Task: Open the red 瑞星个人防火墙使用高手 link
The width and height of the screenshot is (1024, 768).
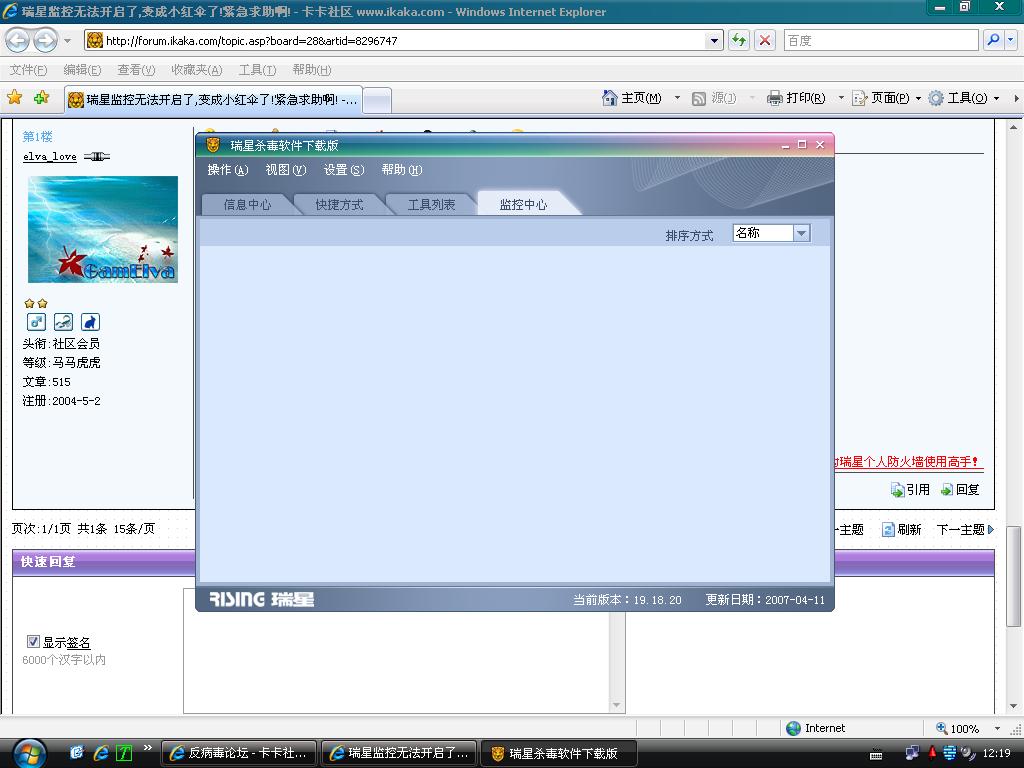Action: 908,462
